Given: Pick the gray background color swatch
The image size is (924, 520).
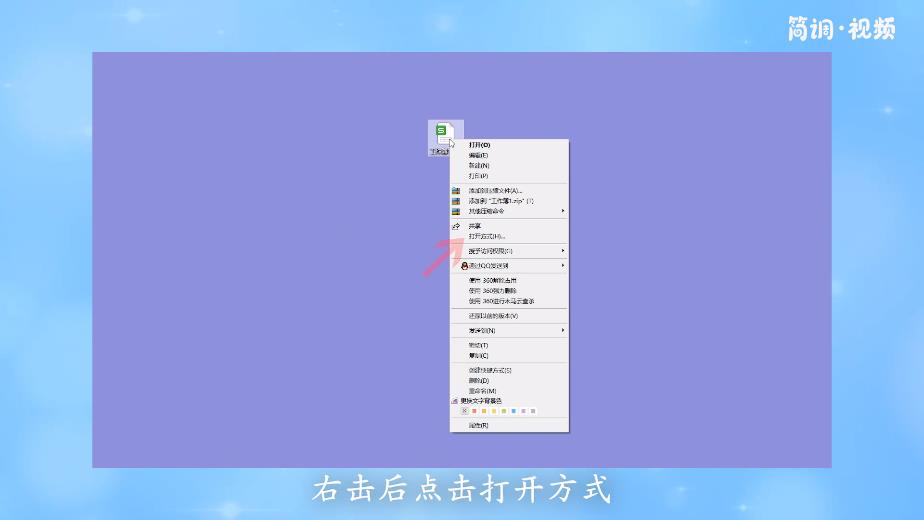Looking at the screenshot, I should [533, 411].
